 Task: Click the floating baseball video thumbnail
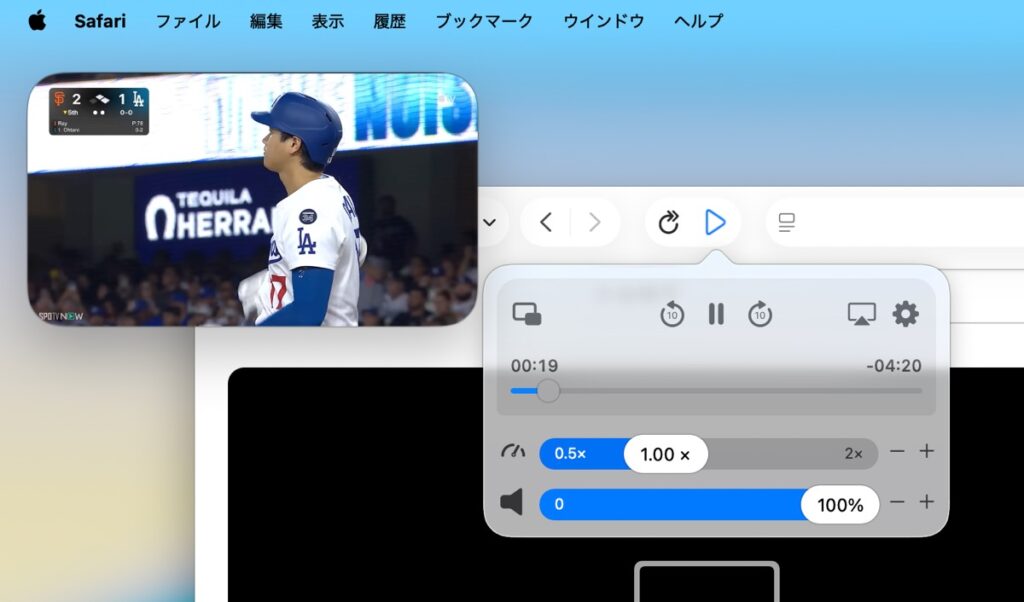coord(252,200)
